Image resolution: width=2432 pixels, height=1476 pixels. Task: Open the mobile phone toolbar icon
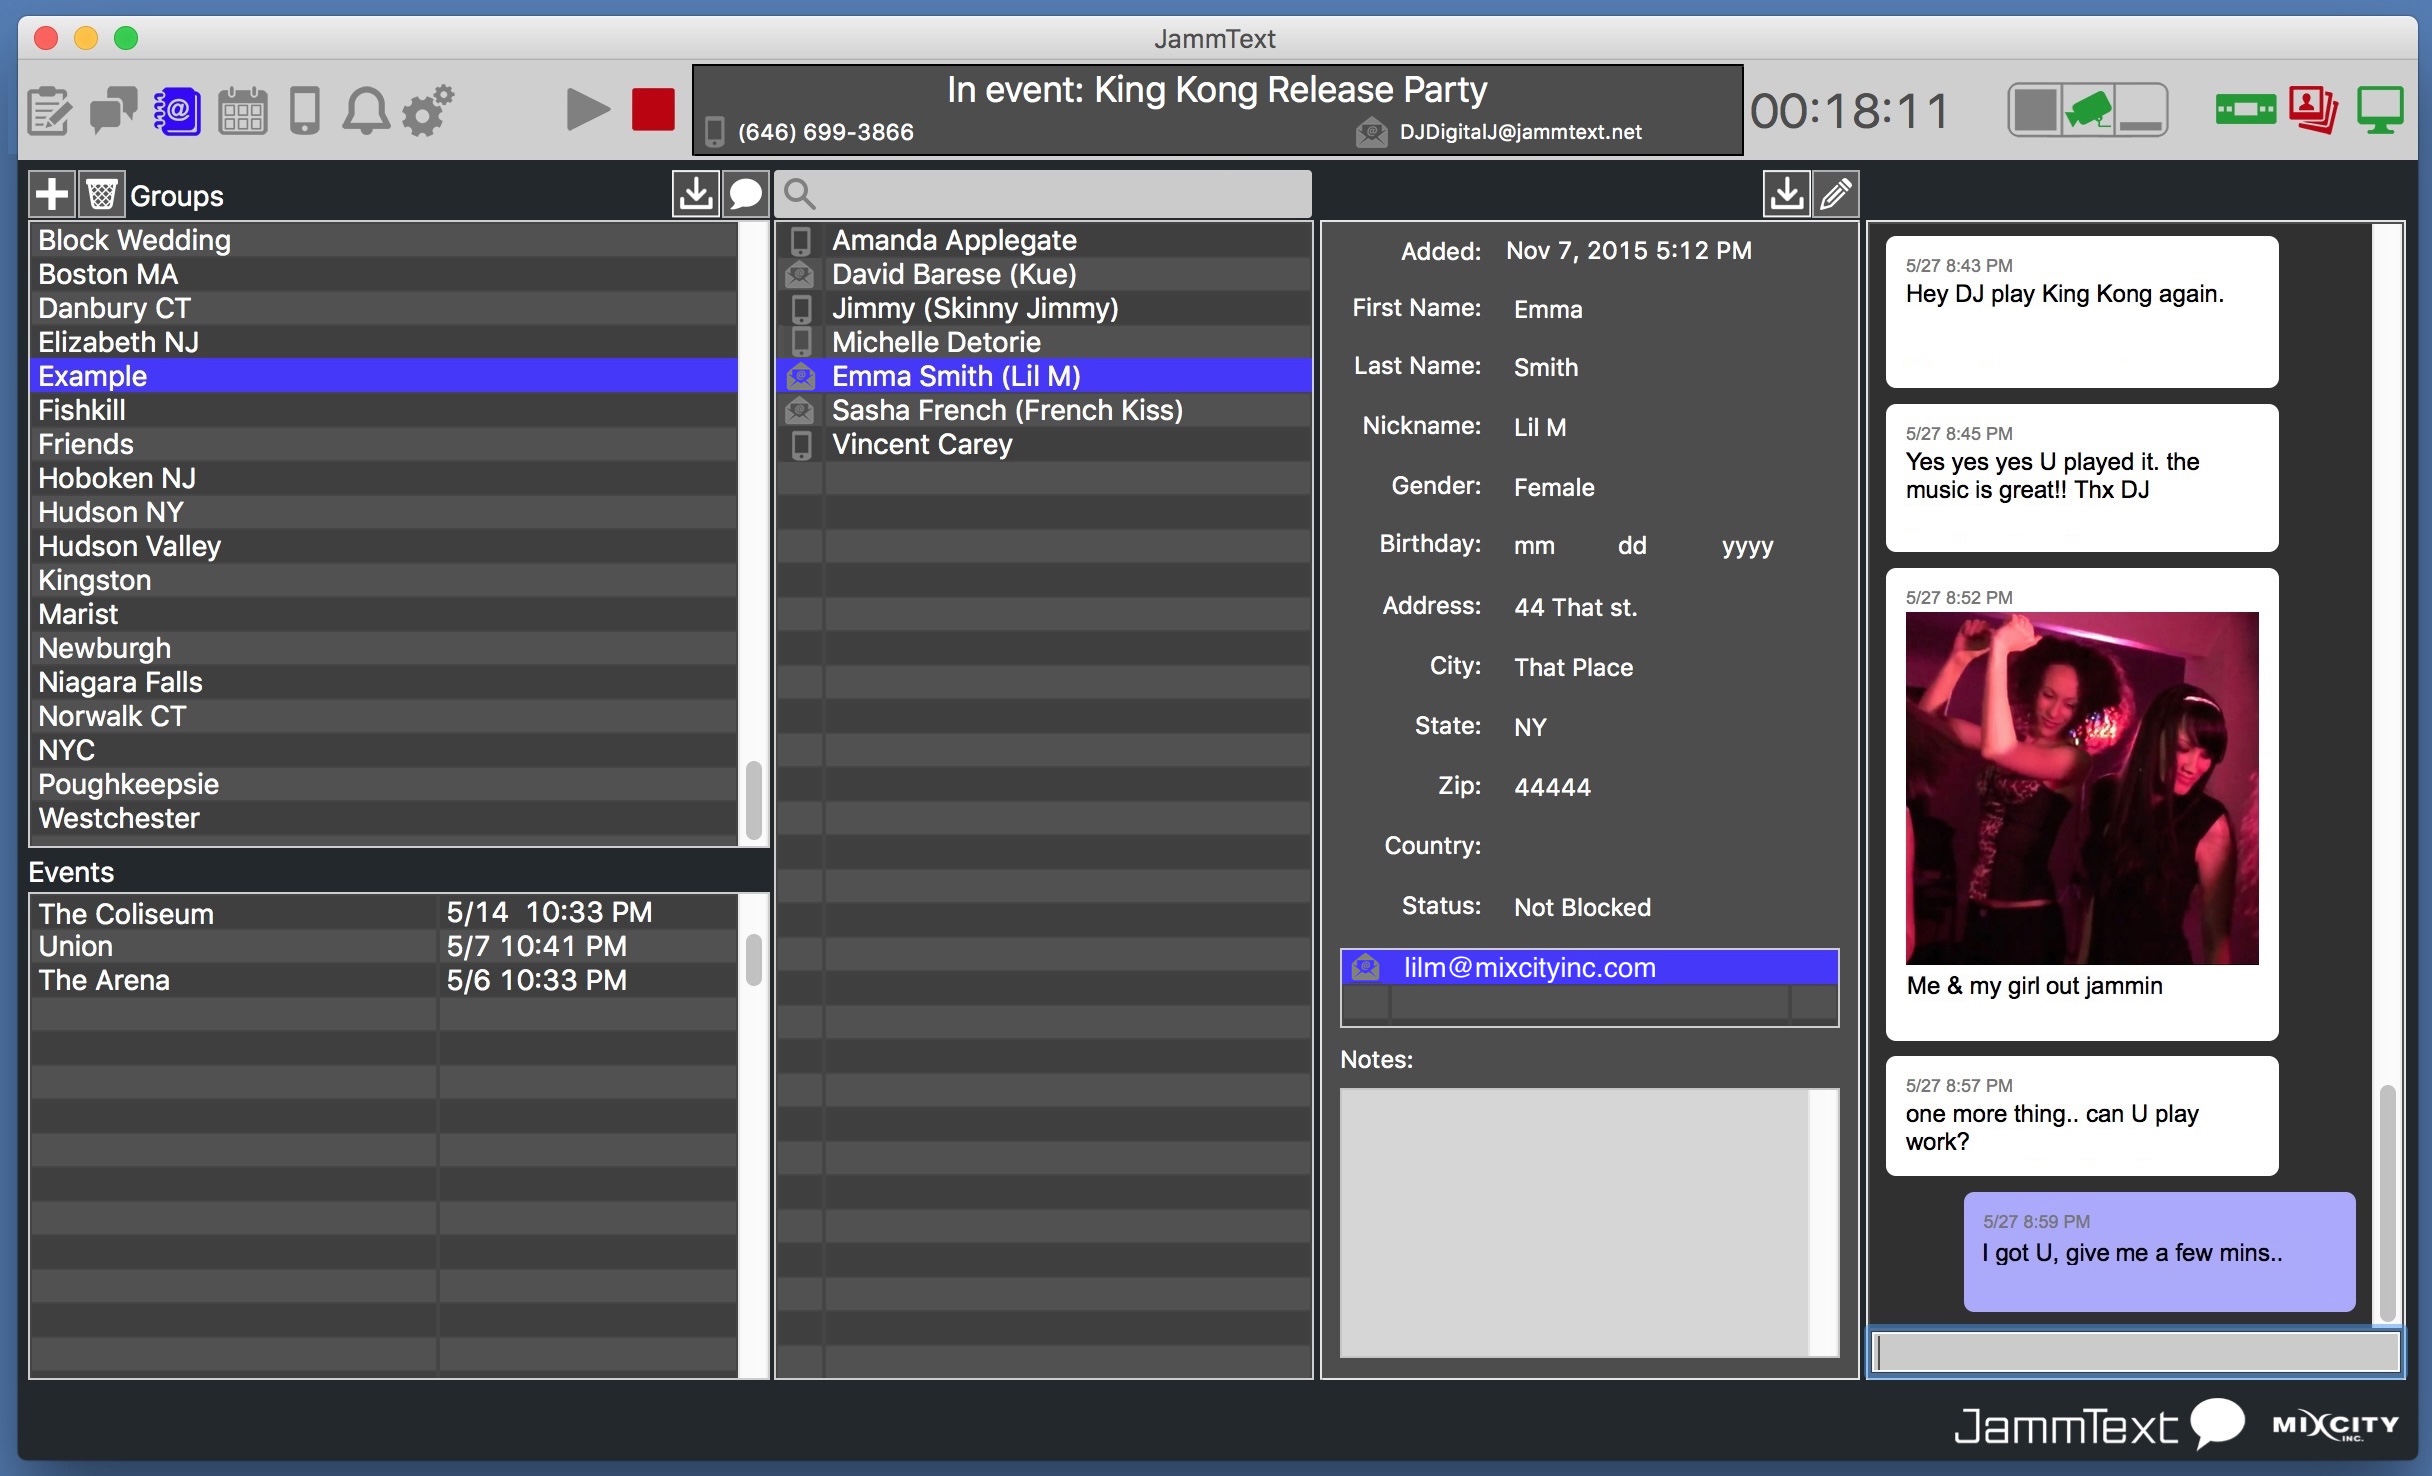[305, 111]
